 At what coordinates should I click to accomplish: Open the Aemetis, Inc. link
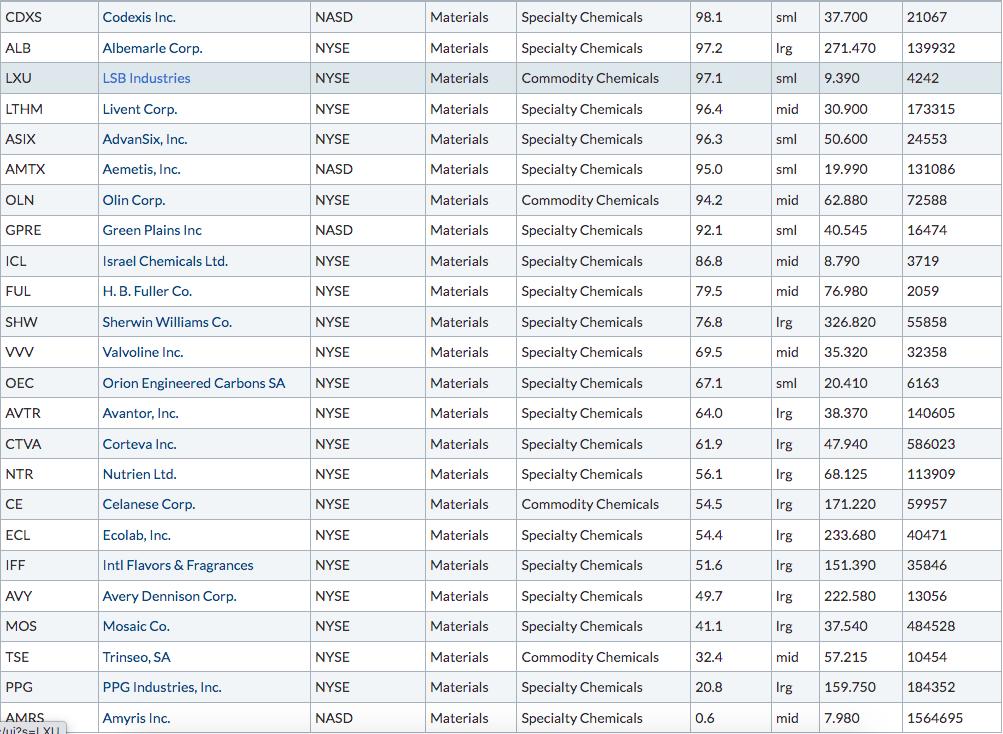[141, 169]
